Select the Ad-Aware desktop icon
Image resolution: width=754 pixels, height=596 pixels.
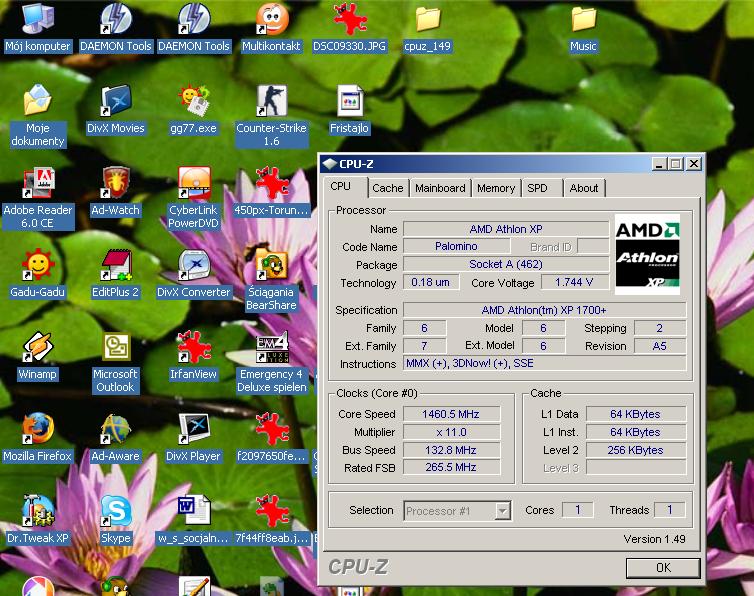pos(116,429)
